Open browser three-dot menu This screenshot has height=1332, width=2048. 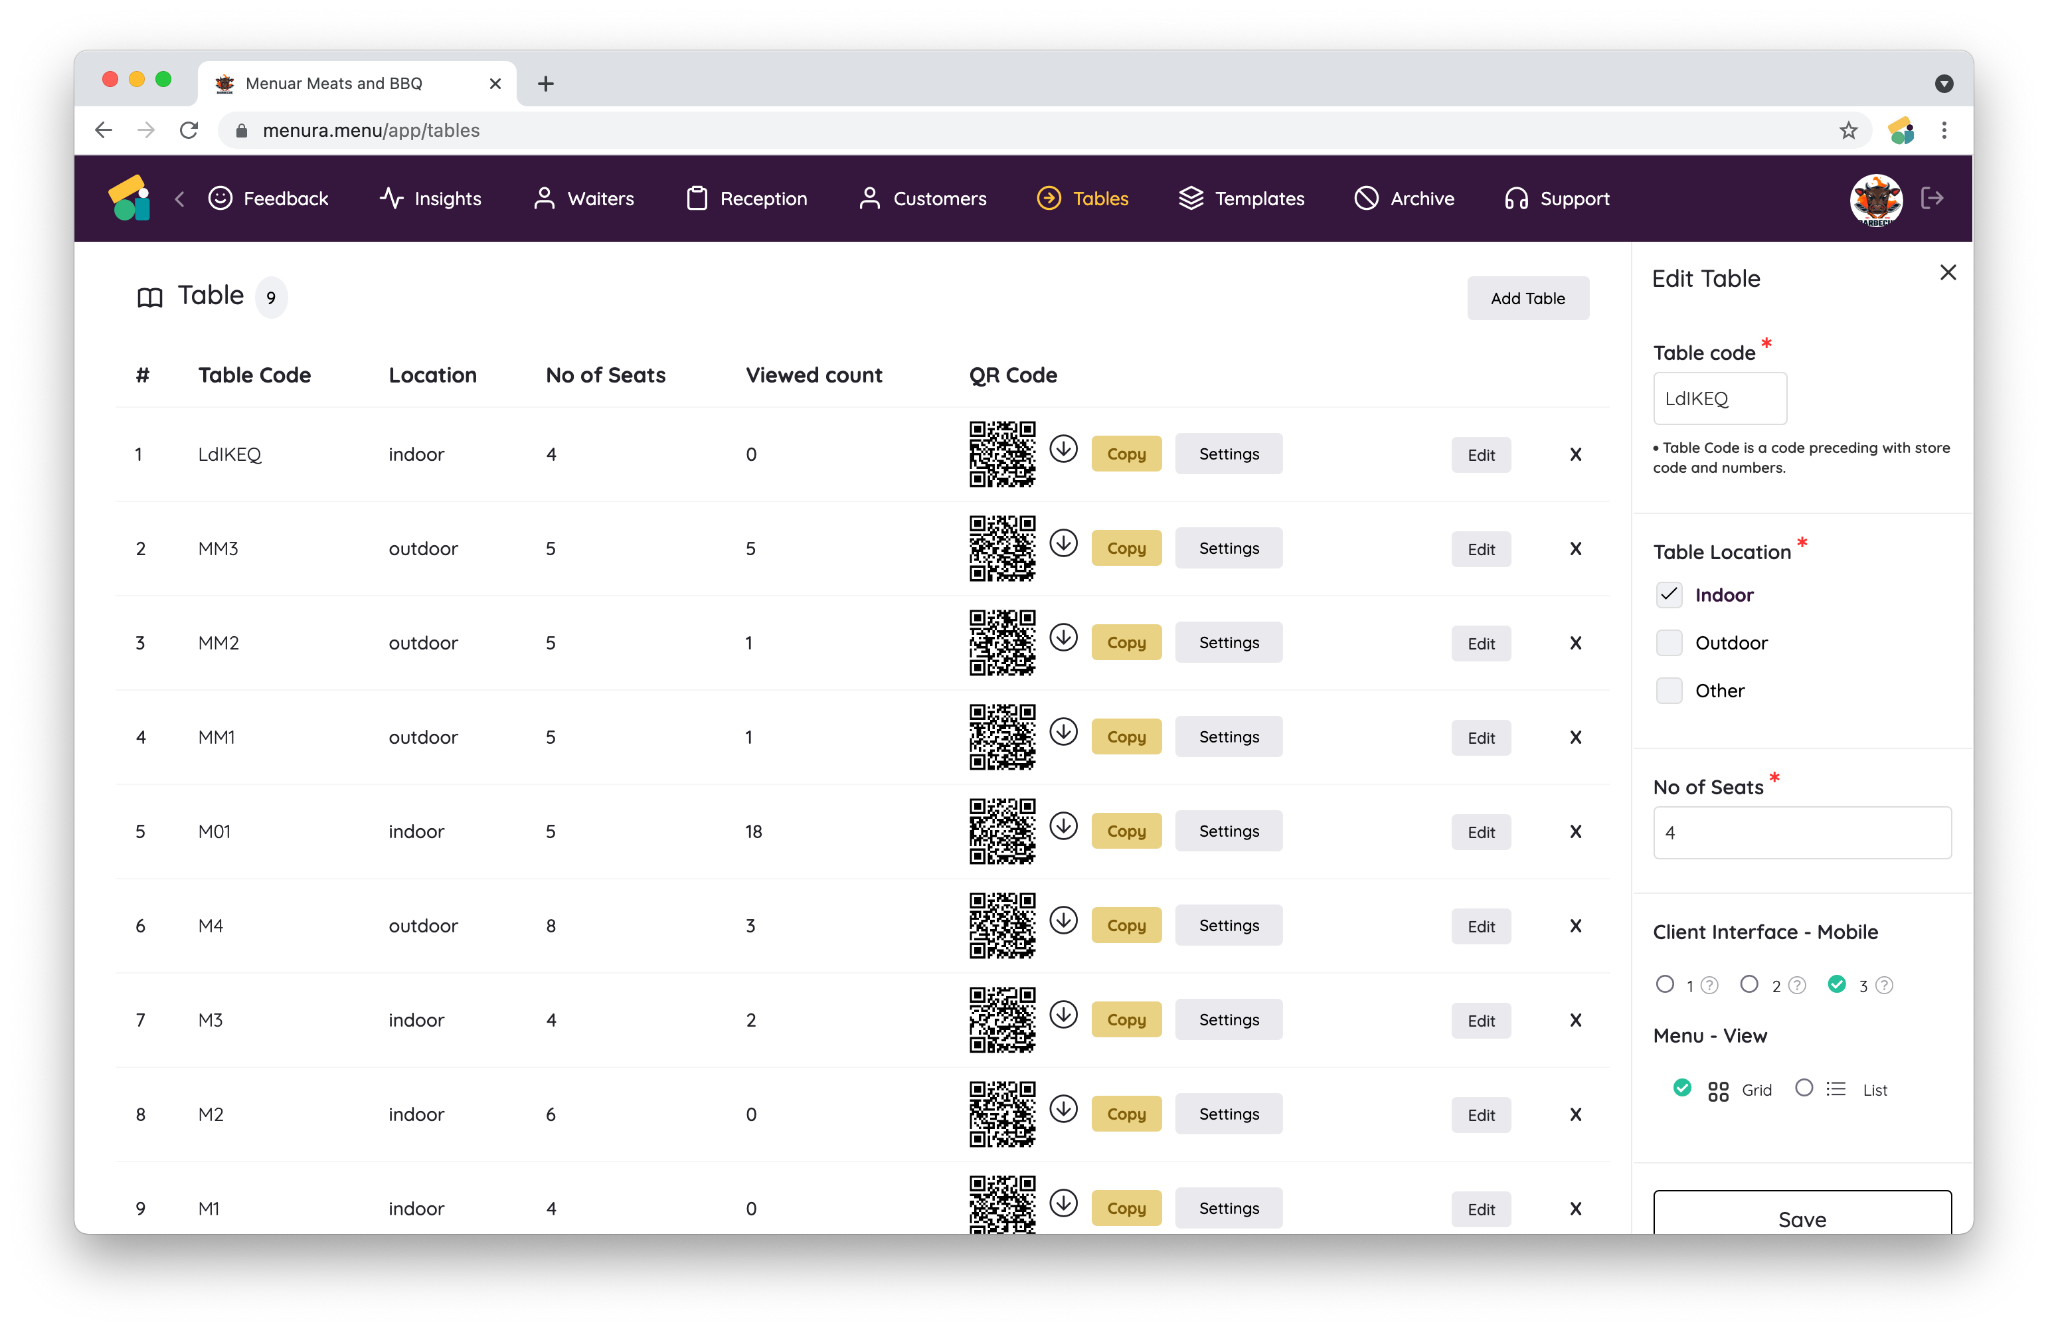[x=1944, y=130]
